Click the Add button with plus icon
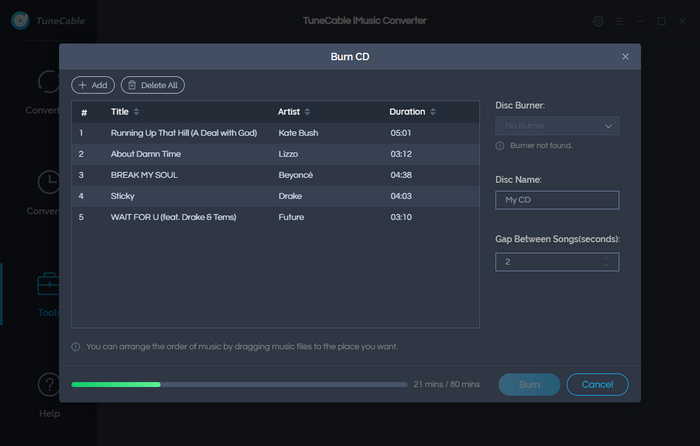 [93, 85]
